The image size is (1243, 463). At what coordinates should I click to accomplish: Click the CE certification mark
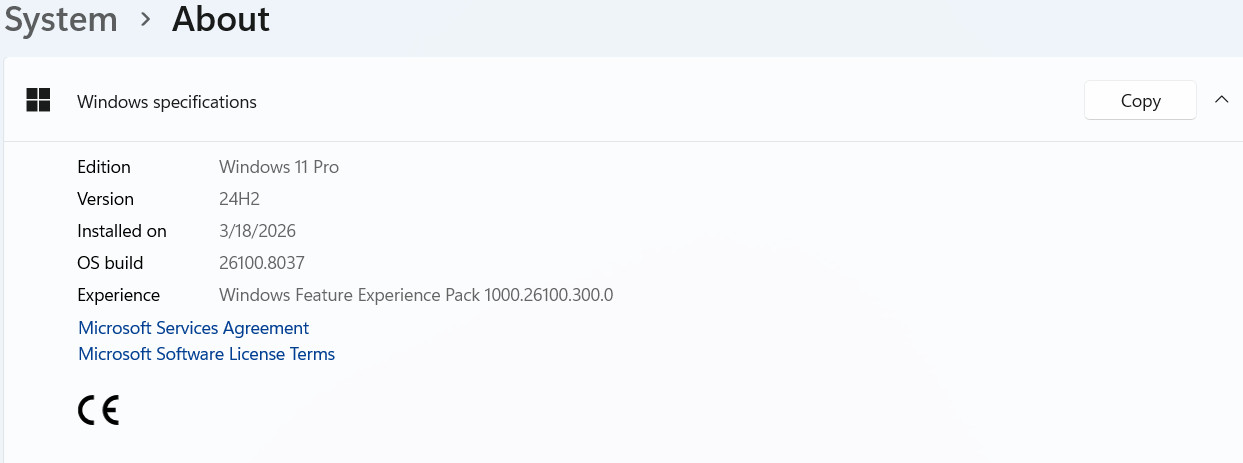[x=98, y=410]
